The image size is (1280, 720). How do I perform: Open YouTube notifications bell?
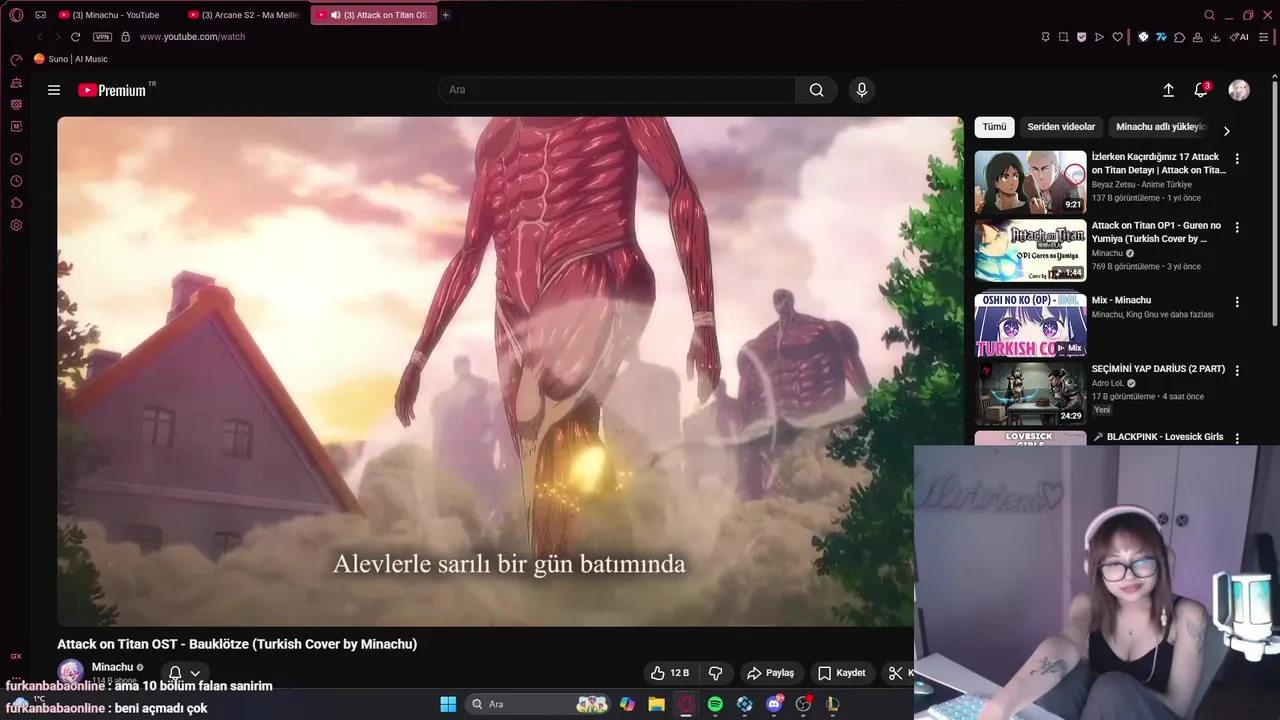coord(1201,90)
